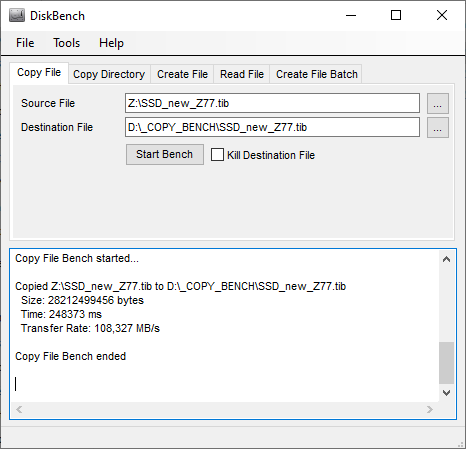Click the 'Copied Z:\SSD_new_Z77.tib to' log line

pos(181,286)
